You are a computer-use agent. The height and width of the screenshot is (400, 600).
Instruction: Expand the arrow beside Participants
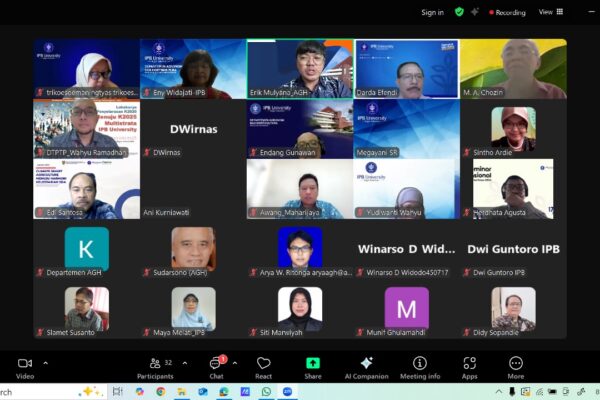(185, 363)
